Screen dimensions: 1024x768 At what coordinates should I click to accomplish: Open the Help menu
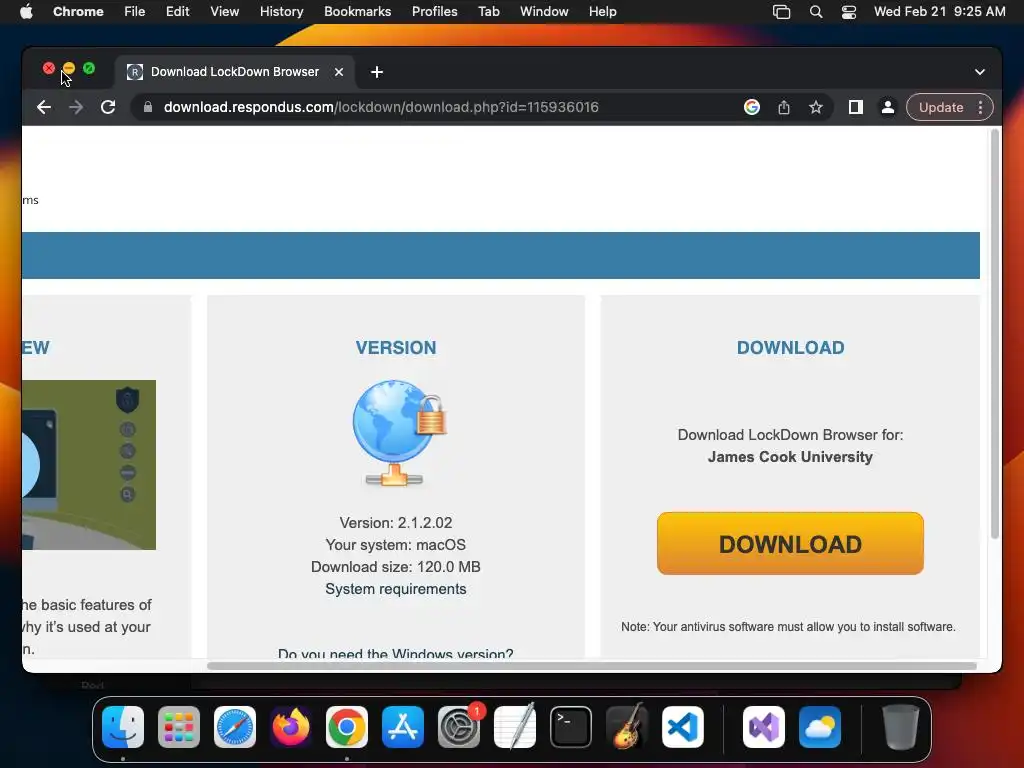coord(602,12)
